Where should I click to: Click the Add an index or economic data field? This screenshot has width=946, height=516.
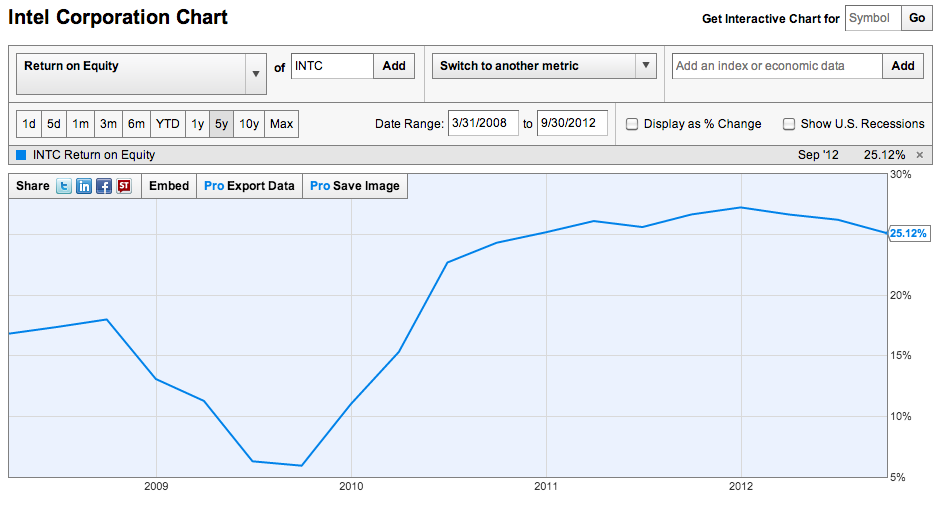click(x=778, y=66)
